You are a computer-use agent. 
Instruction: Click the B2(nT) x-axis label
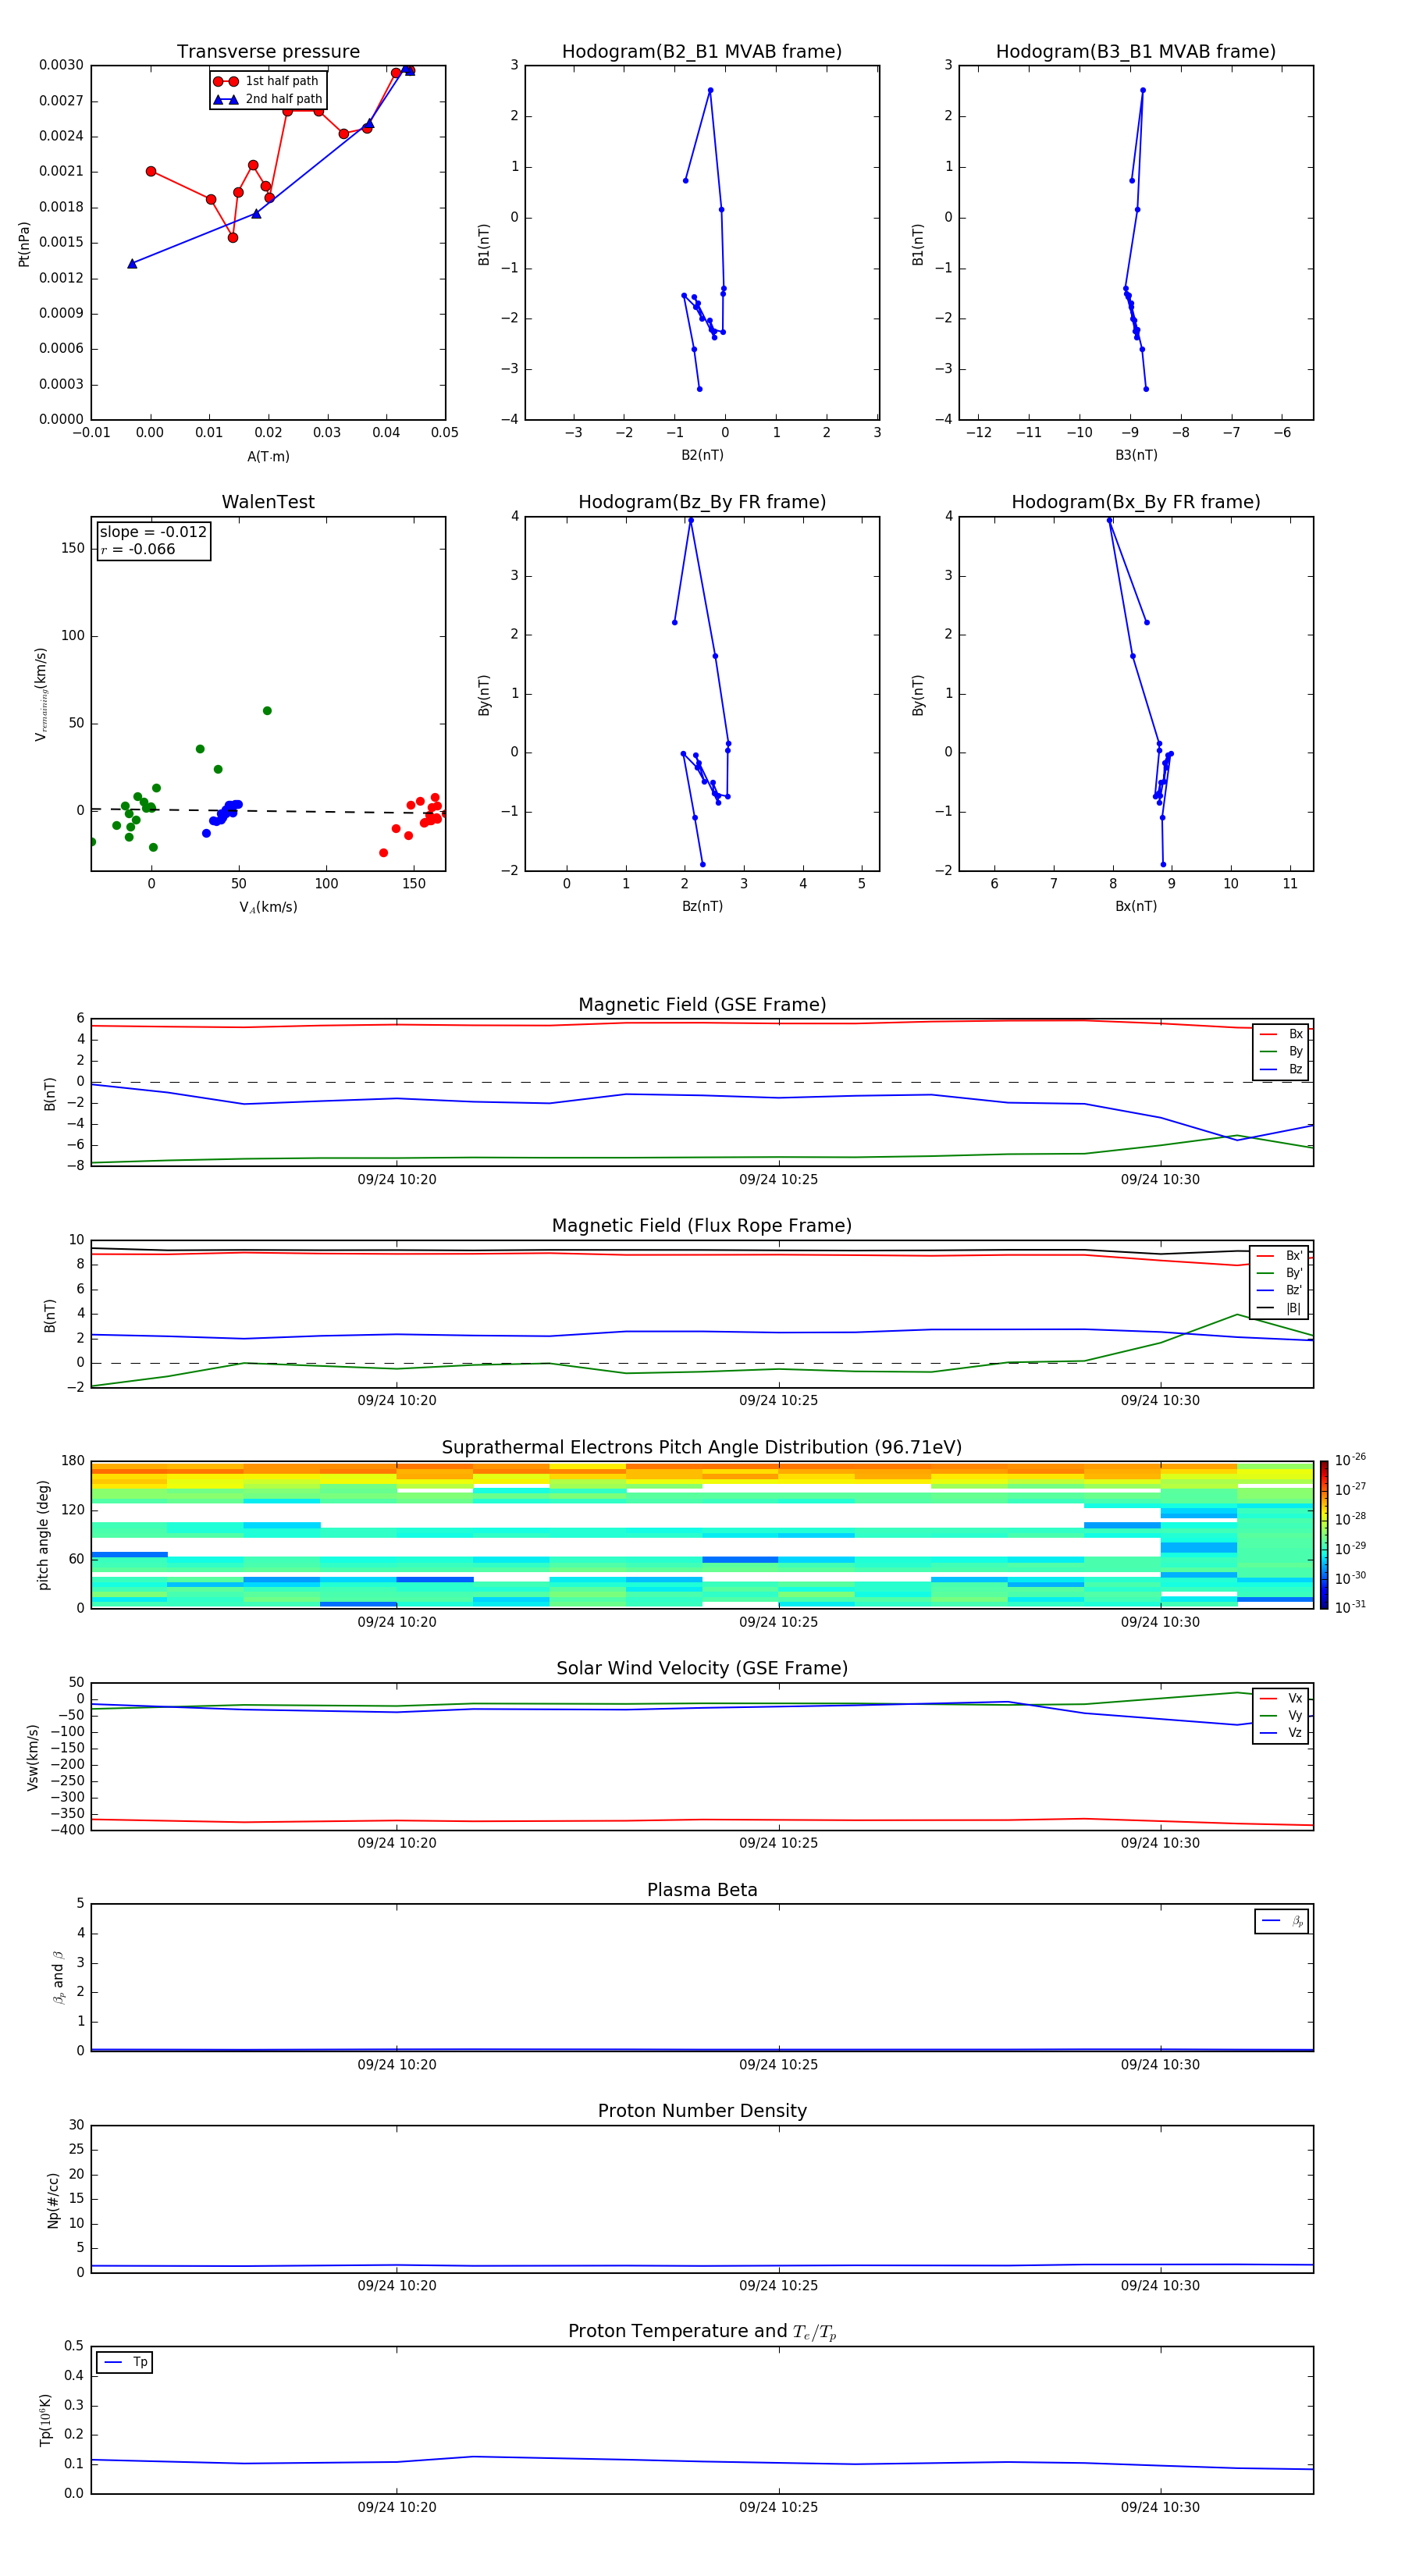(x=702, y=455)
